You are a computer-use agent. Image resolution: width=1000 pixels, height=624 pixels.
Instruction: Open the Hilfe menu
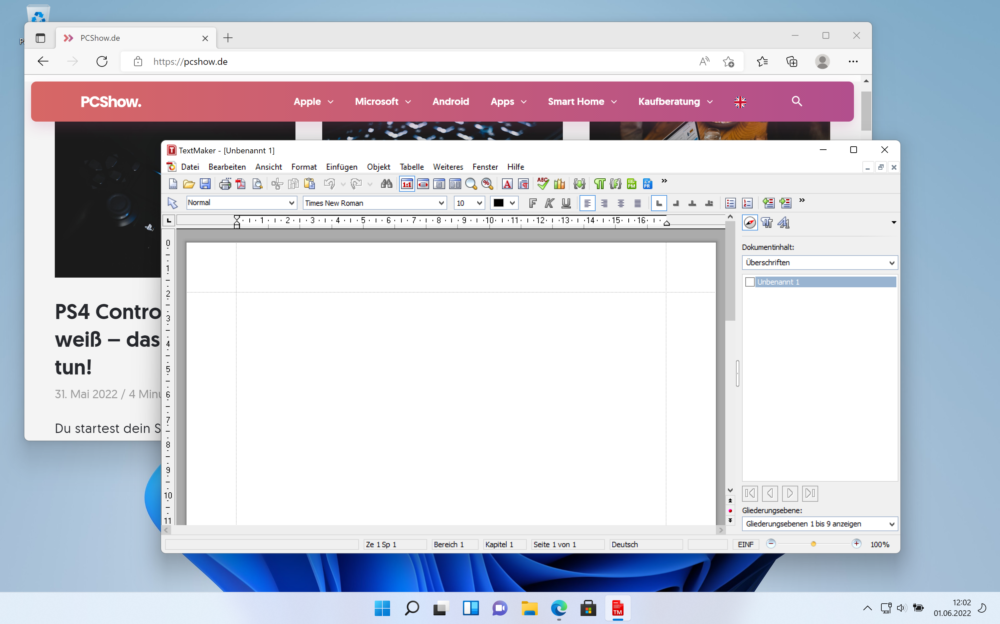(x=515, y=167)
